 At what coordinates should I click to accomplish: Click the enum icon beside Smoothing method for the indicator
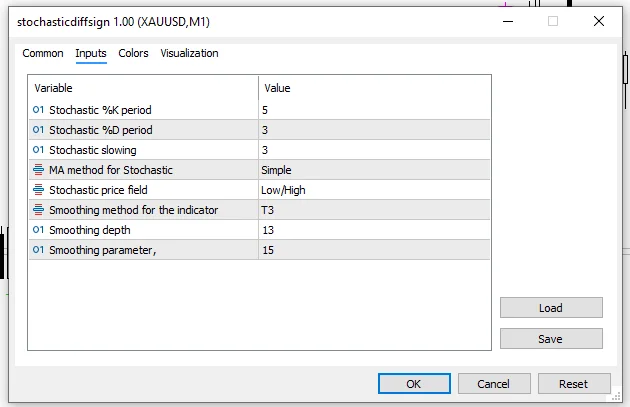point(38,210)
